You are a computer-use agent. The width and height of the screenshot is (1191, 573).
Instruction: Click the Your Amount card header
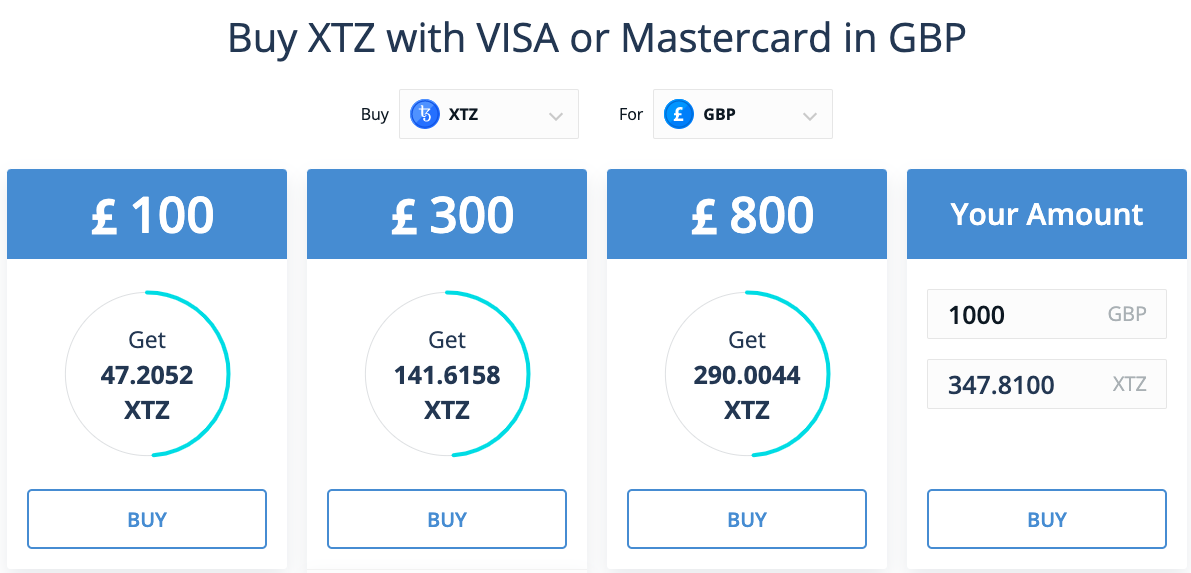[1047, 214]
